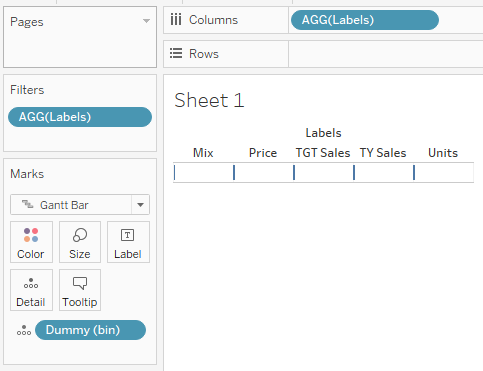Click the Gantt mark under TGT Sales
The image size is (483, 371).
point(294,172)
